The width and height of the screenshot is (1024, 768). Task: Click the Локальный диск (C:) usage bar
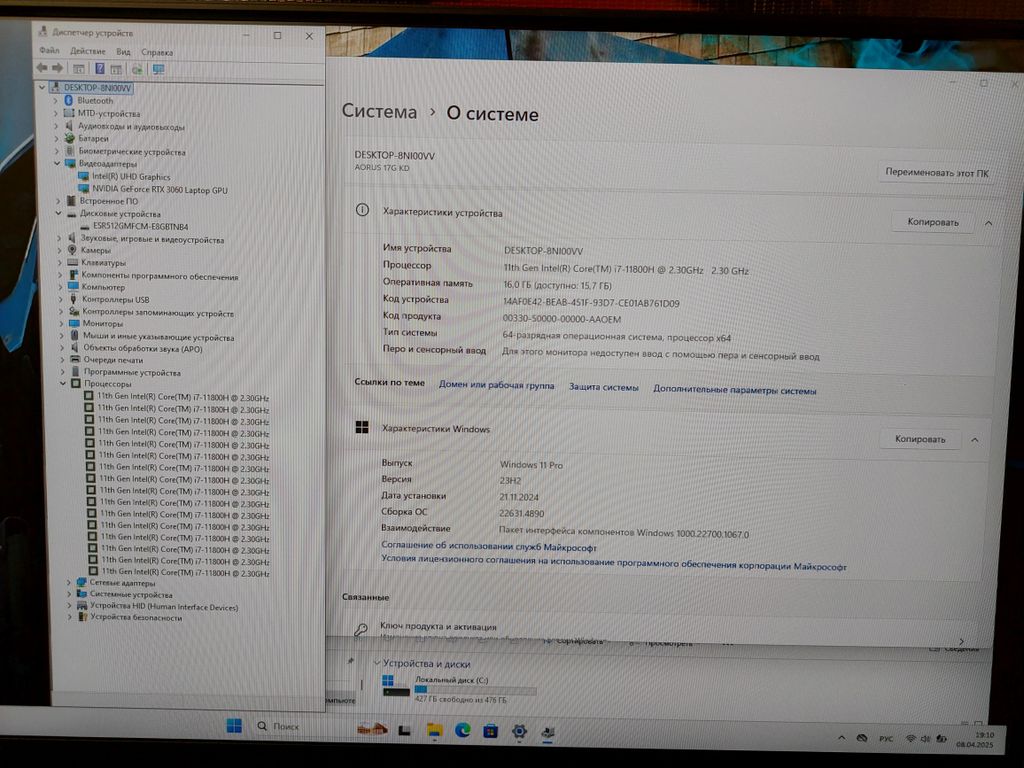tap(474, 690)
